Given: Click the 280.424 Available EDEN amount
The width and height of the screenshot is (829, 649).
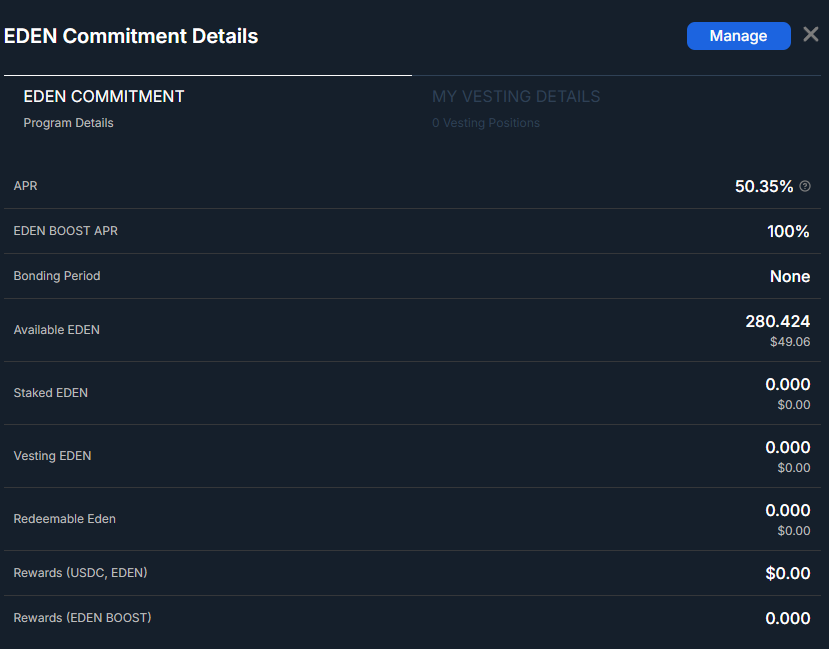Looking at the screenshot, I should click(x=777, y=321).
